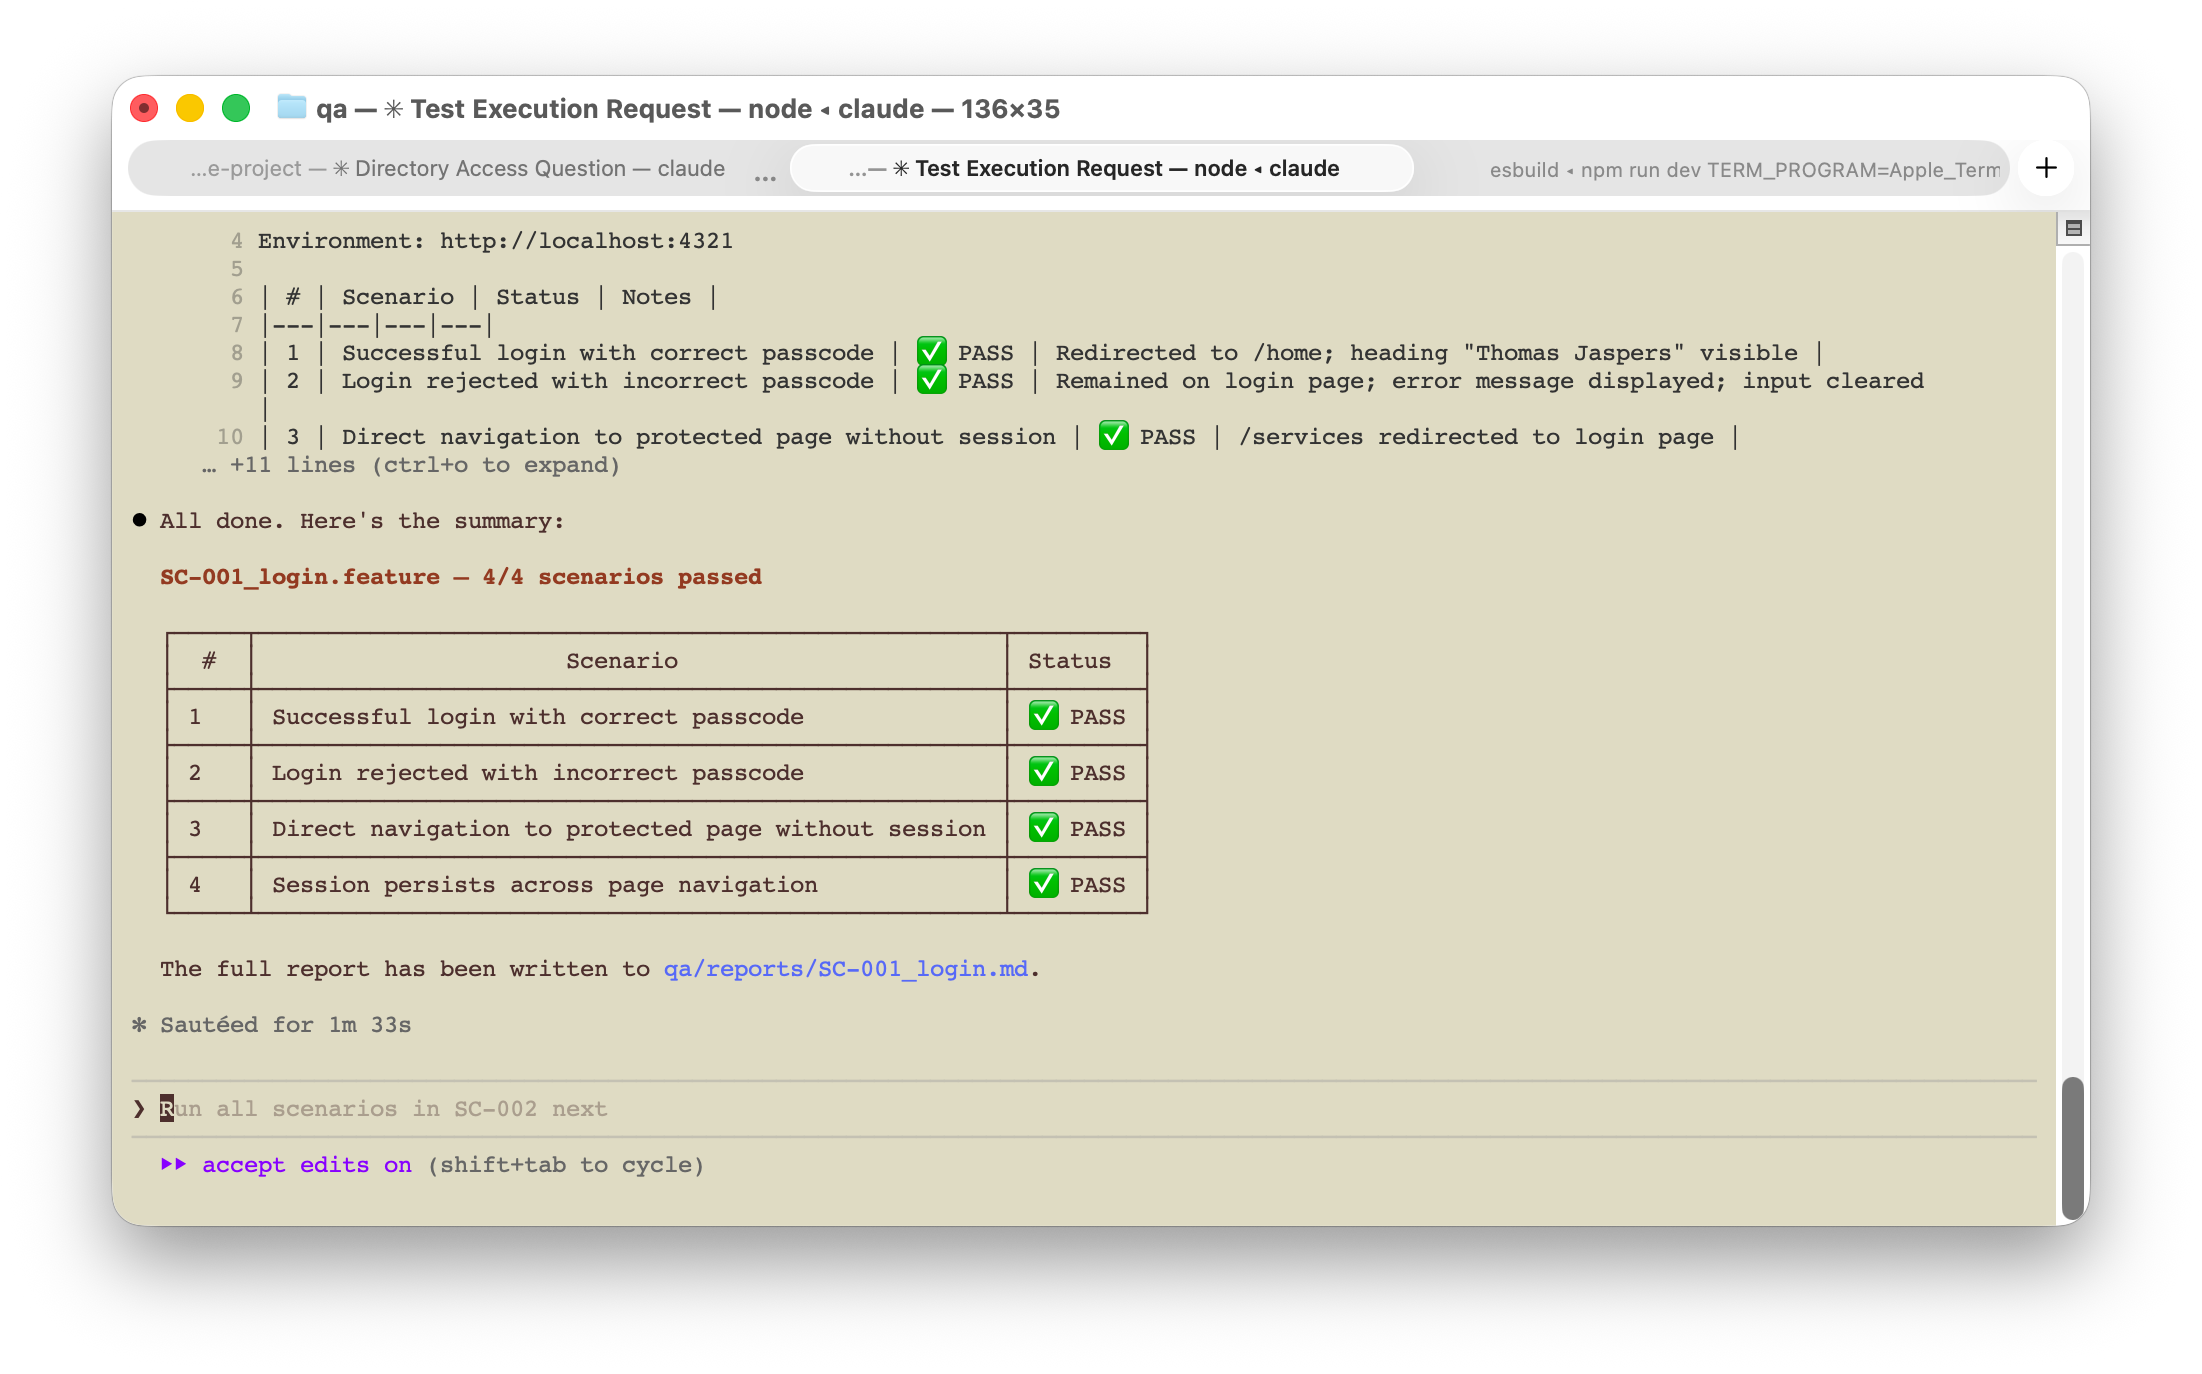Click the asterisk icon beside Sautéed
This screenshot has width=2202, height=1374.
[140, 1025]
